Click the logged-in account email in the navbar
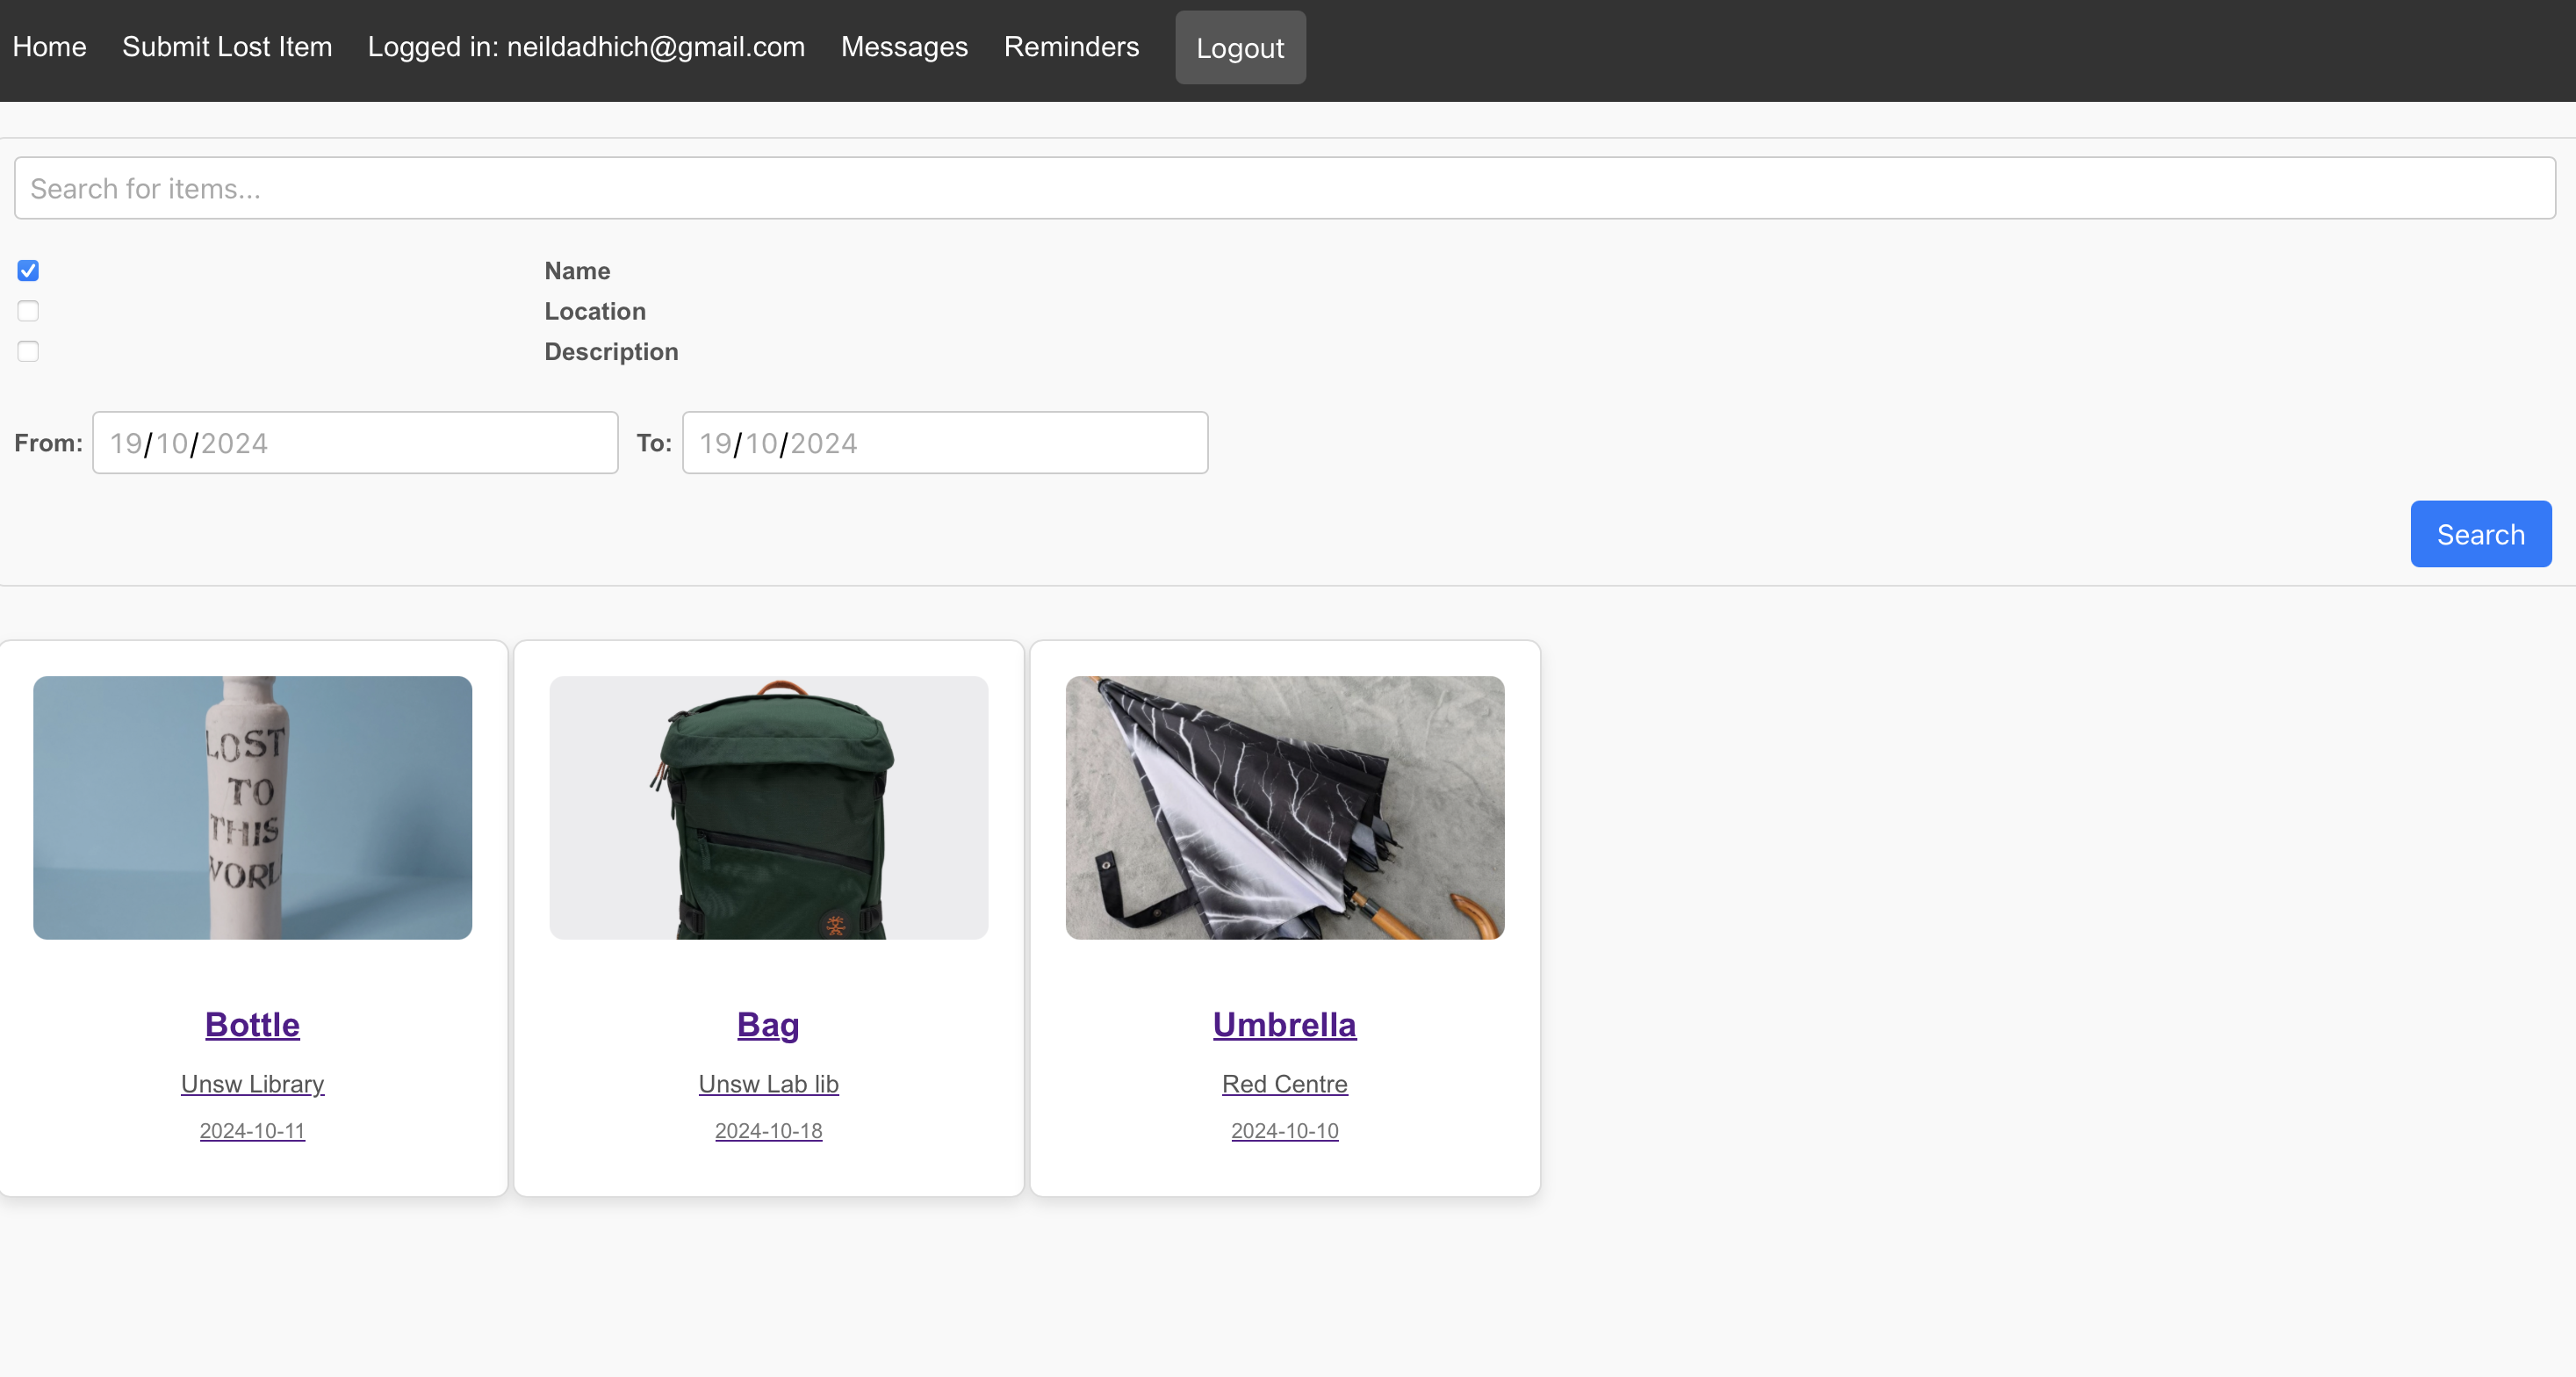Screen dimensions: 2576x1377 tap(586, 47)
